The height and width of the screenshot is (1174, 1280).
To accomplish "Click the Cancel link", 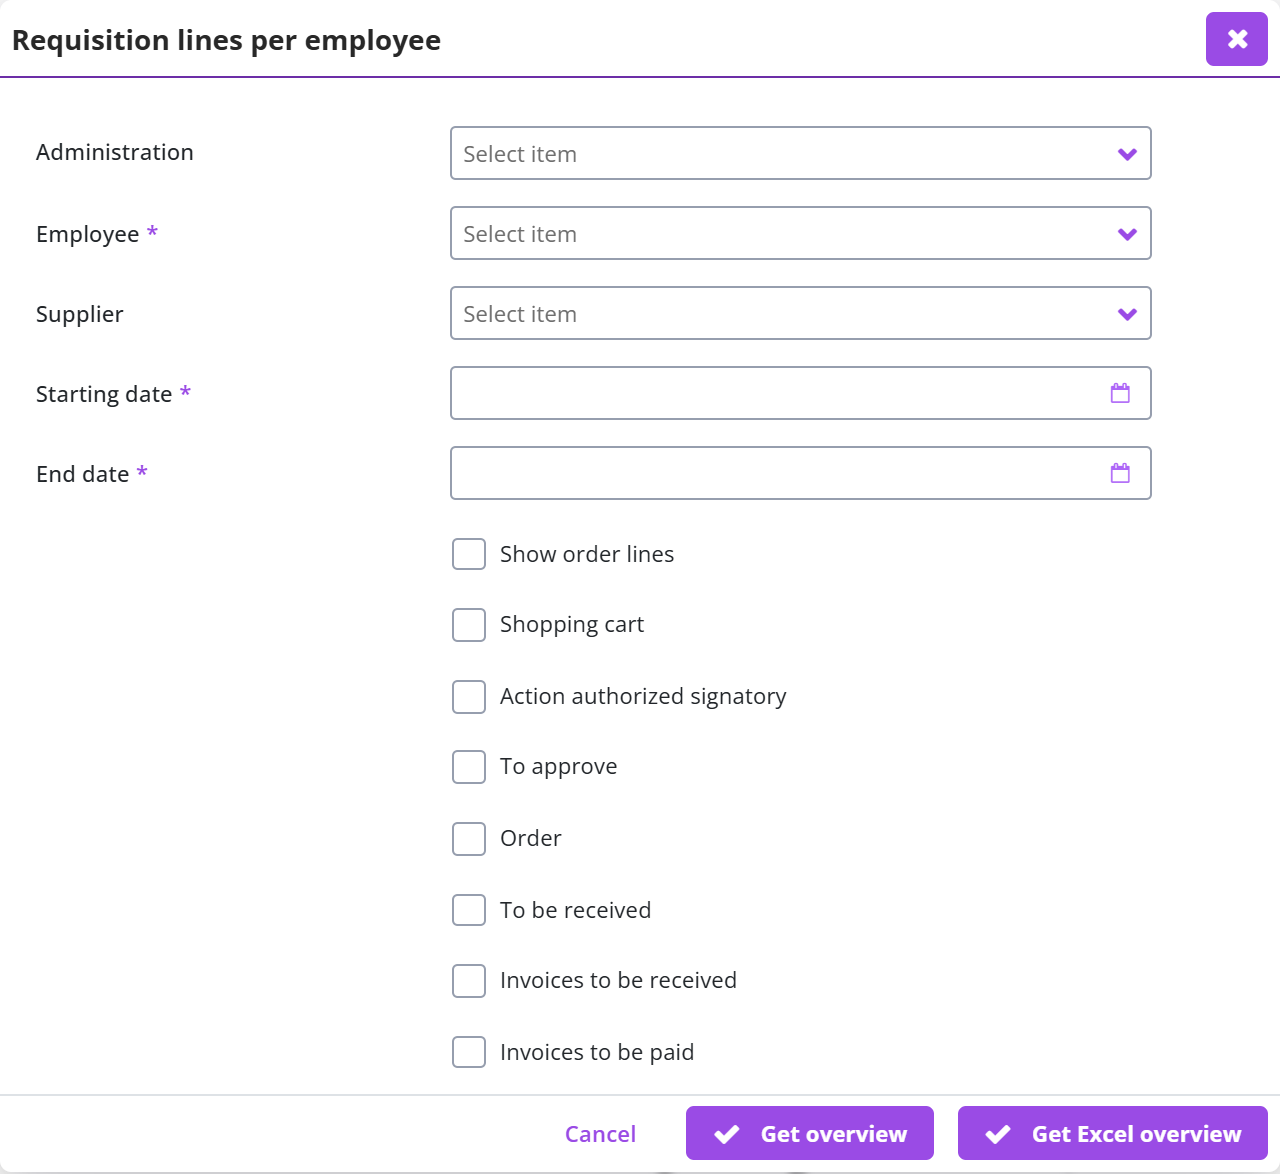I will pyautogui.click(x=600, y=1134).
